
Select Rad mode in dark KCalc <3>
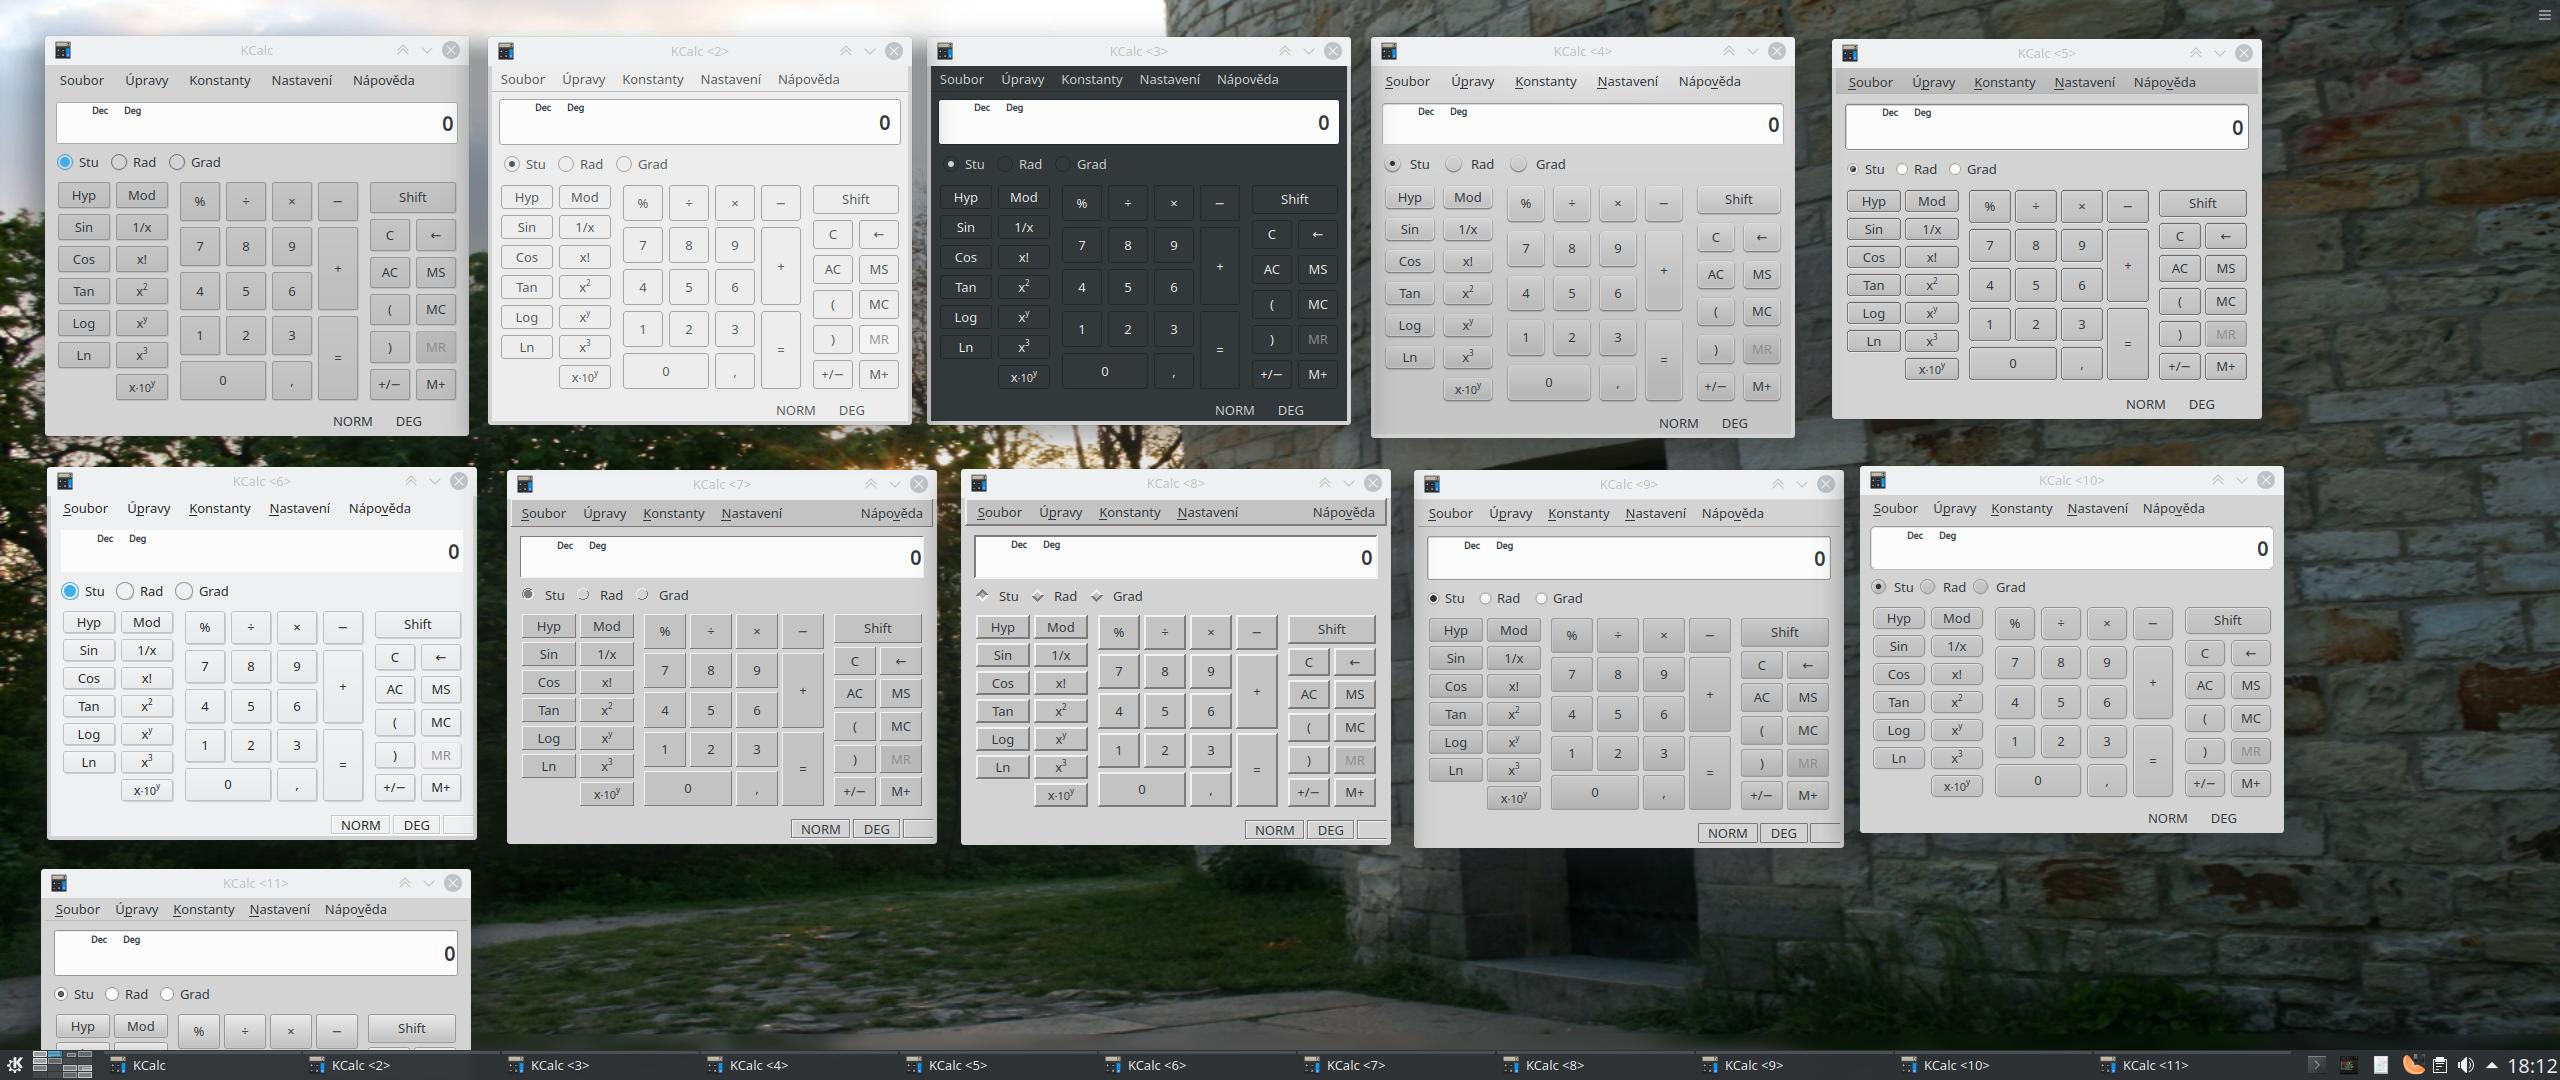(1020, 164)
